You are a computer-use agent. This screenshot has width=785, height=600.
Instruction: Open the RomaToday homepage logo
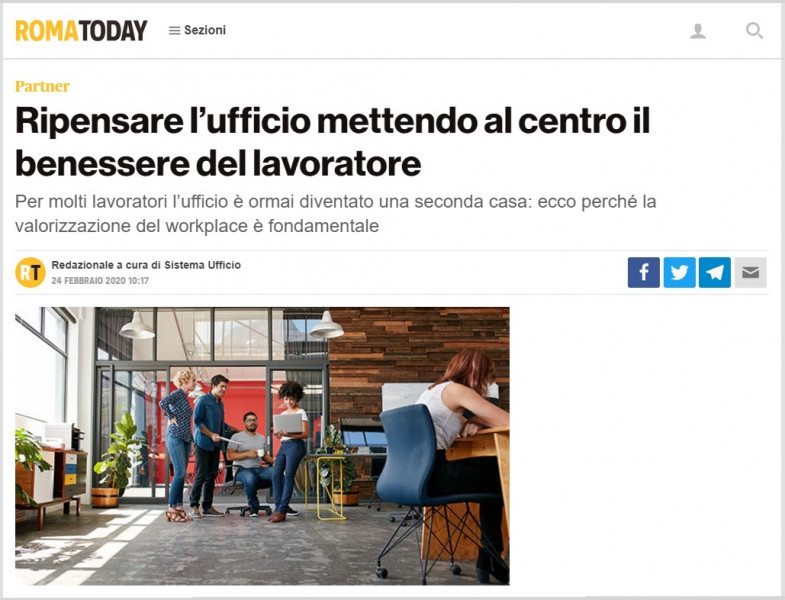pos(81,31)
